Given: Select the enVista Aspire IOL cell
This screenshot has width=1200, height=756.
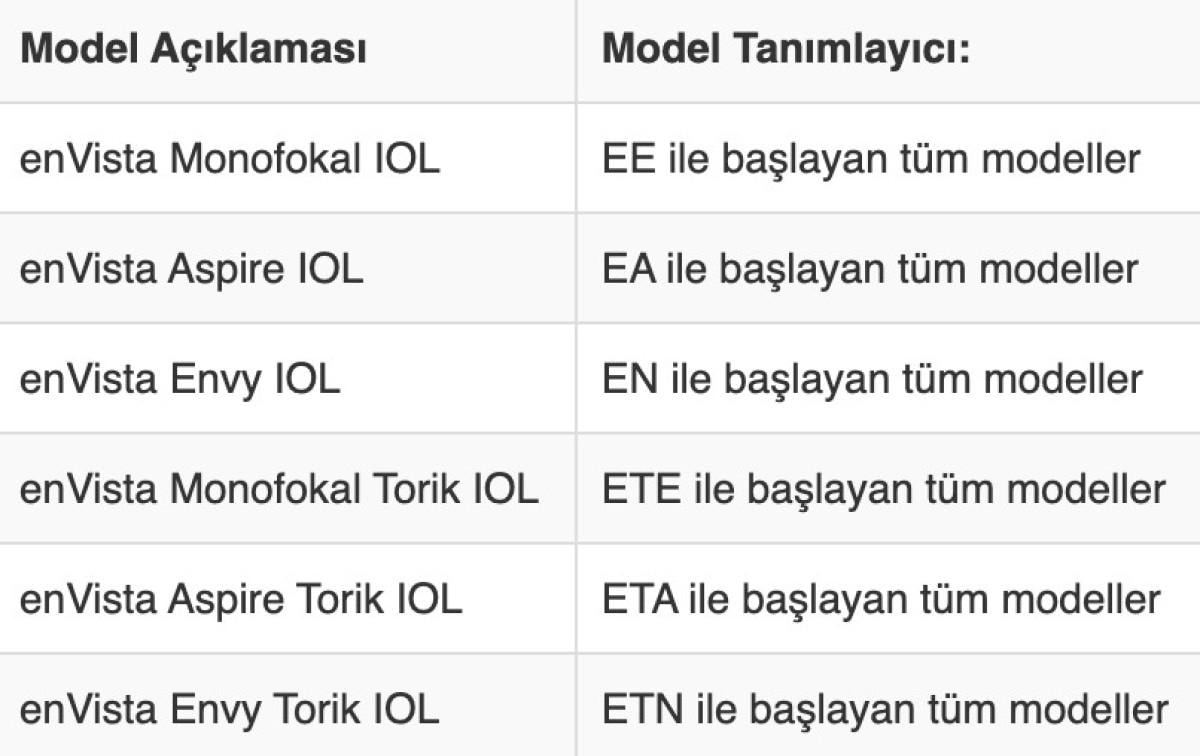Looking at the screenshot, I should tap(192, 269).
